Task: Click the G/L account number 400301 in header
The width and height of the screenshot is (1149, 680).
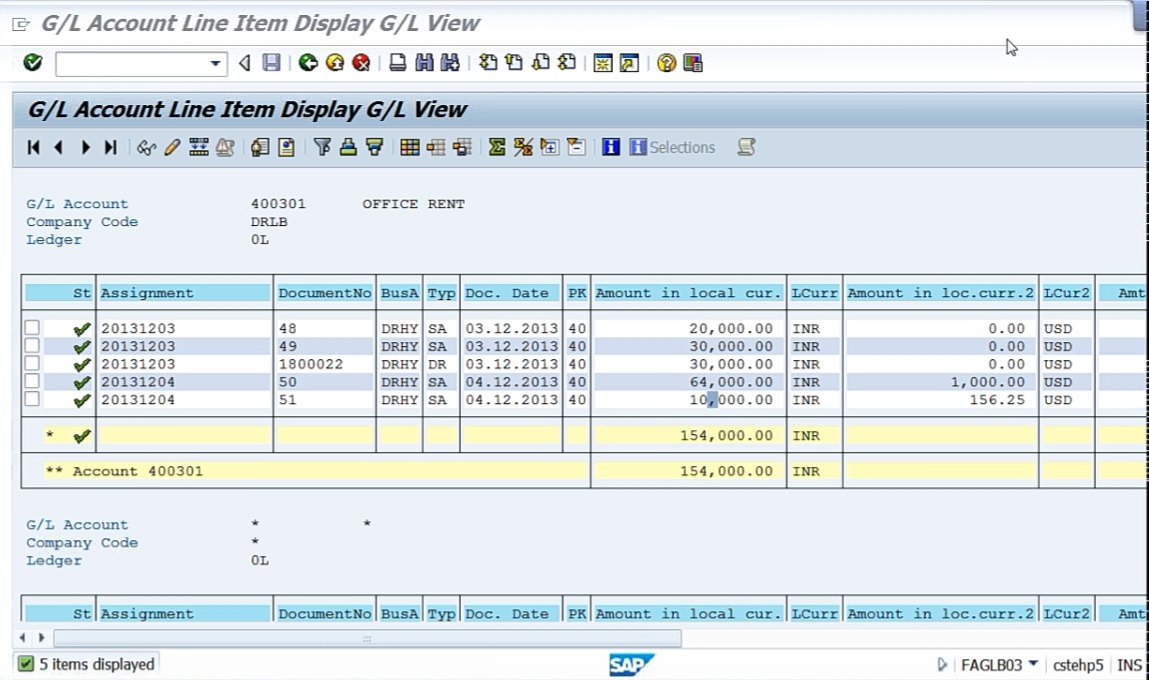Action: [278, 204]
